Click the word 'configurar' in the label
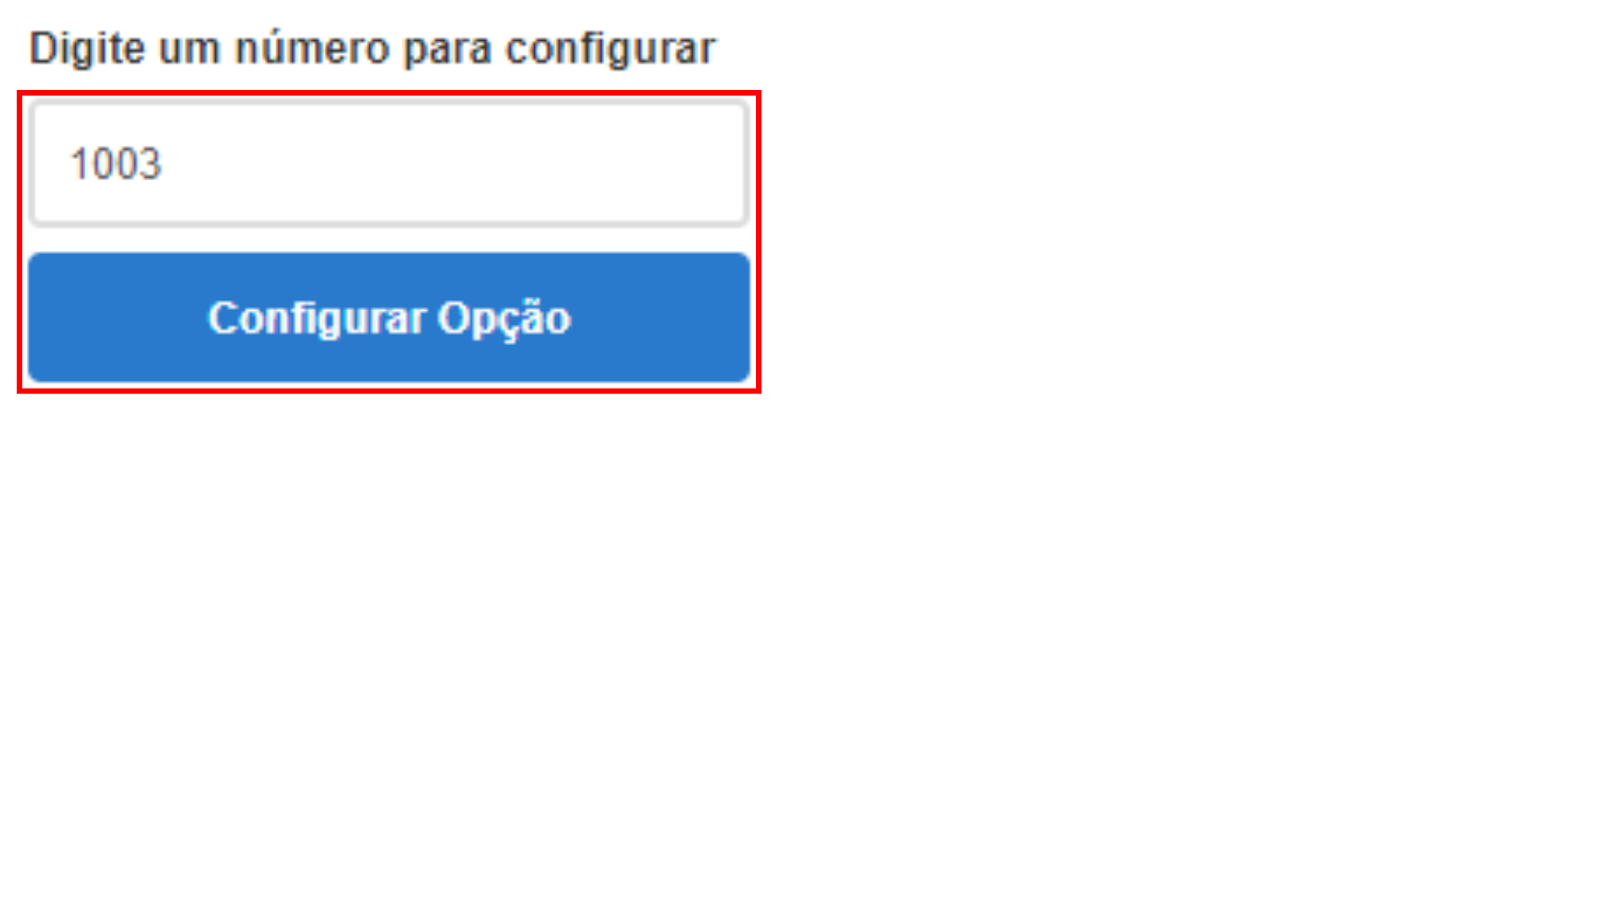 (x=610, y=49)
